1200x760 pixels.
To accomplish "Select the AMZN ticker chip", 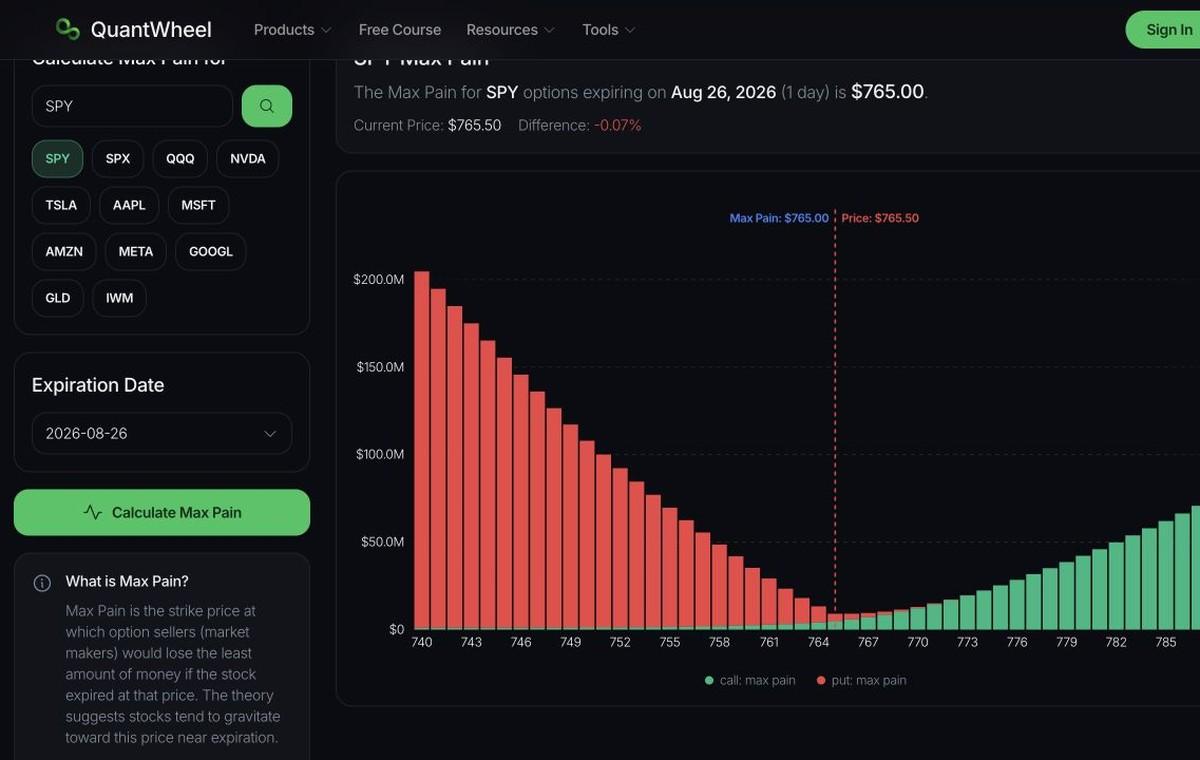I will pyautogui.click(x=64, y=251).
